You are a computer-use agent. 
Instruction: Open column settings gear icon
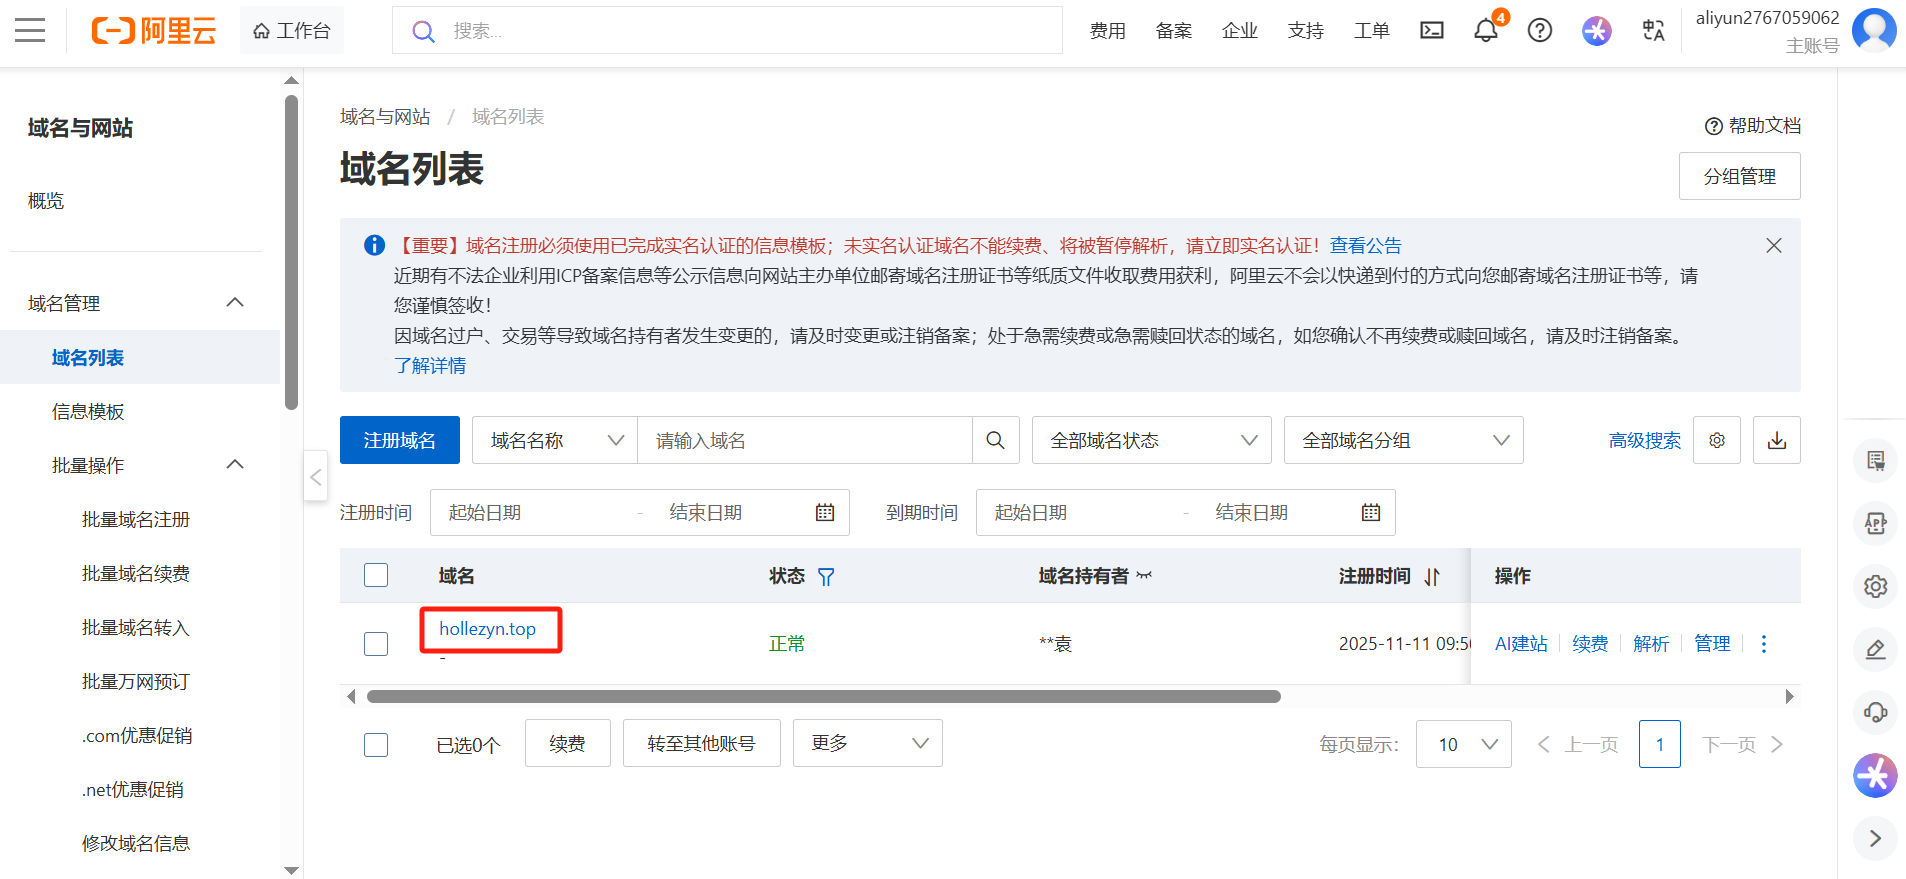click(1716, 440)
